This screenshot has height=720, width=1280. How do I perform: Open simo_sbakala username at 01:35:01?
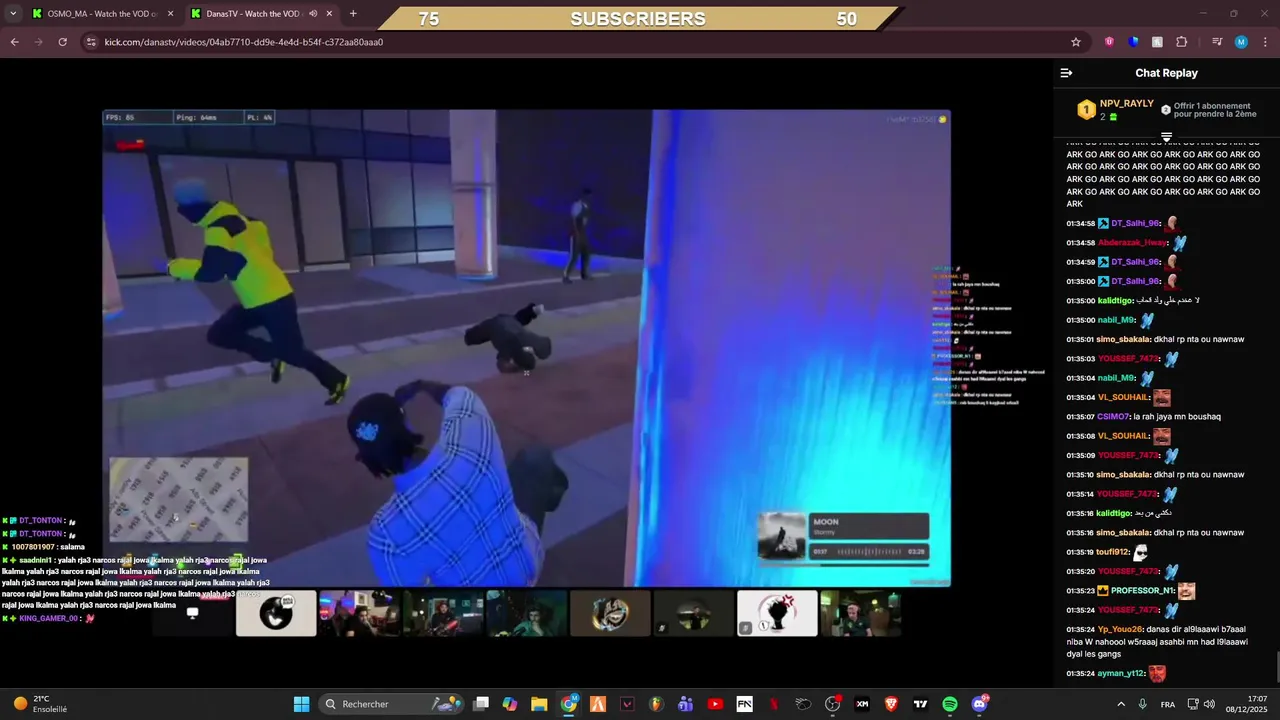coord(1123,339)
